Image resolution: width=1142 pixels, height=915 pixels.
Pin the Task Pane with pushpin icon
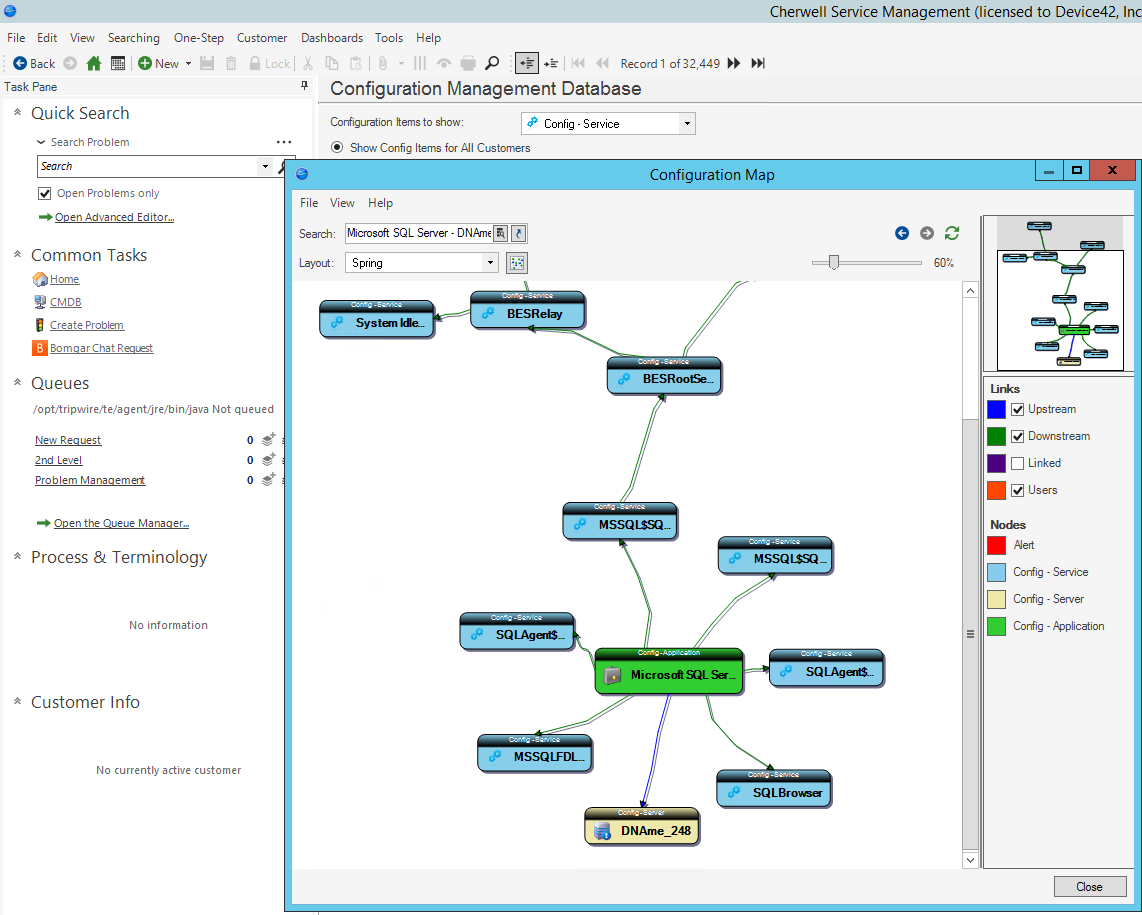pyautogui.click(x=304, y=86)
